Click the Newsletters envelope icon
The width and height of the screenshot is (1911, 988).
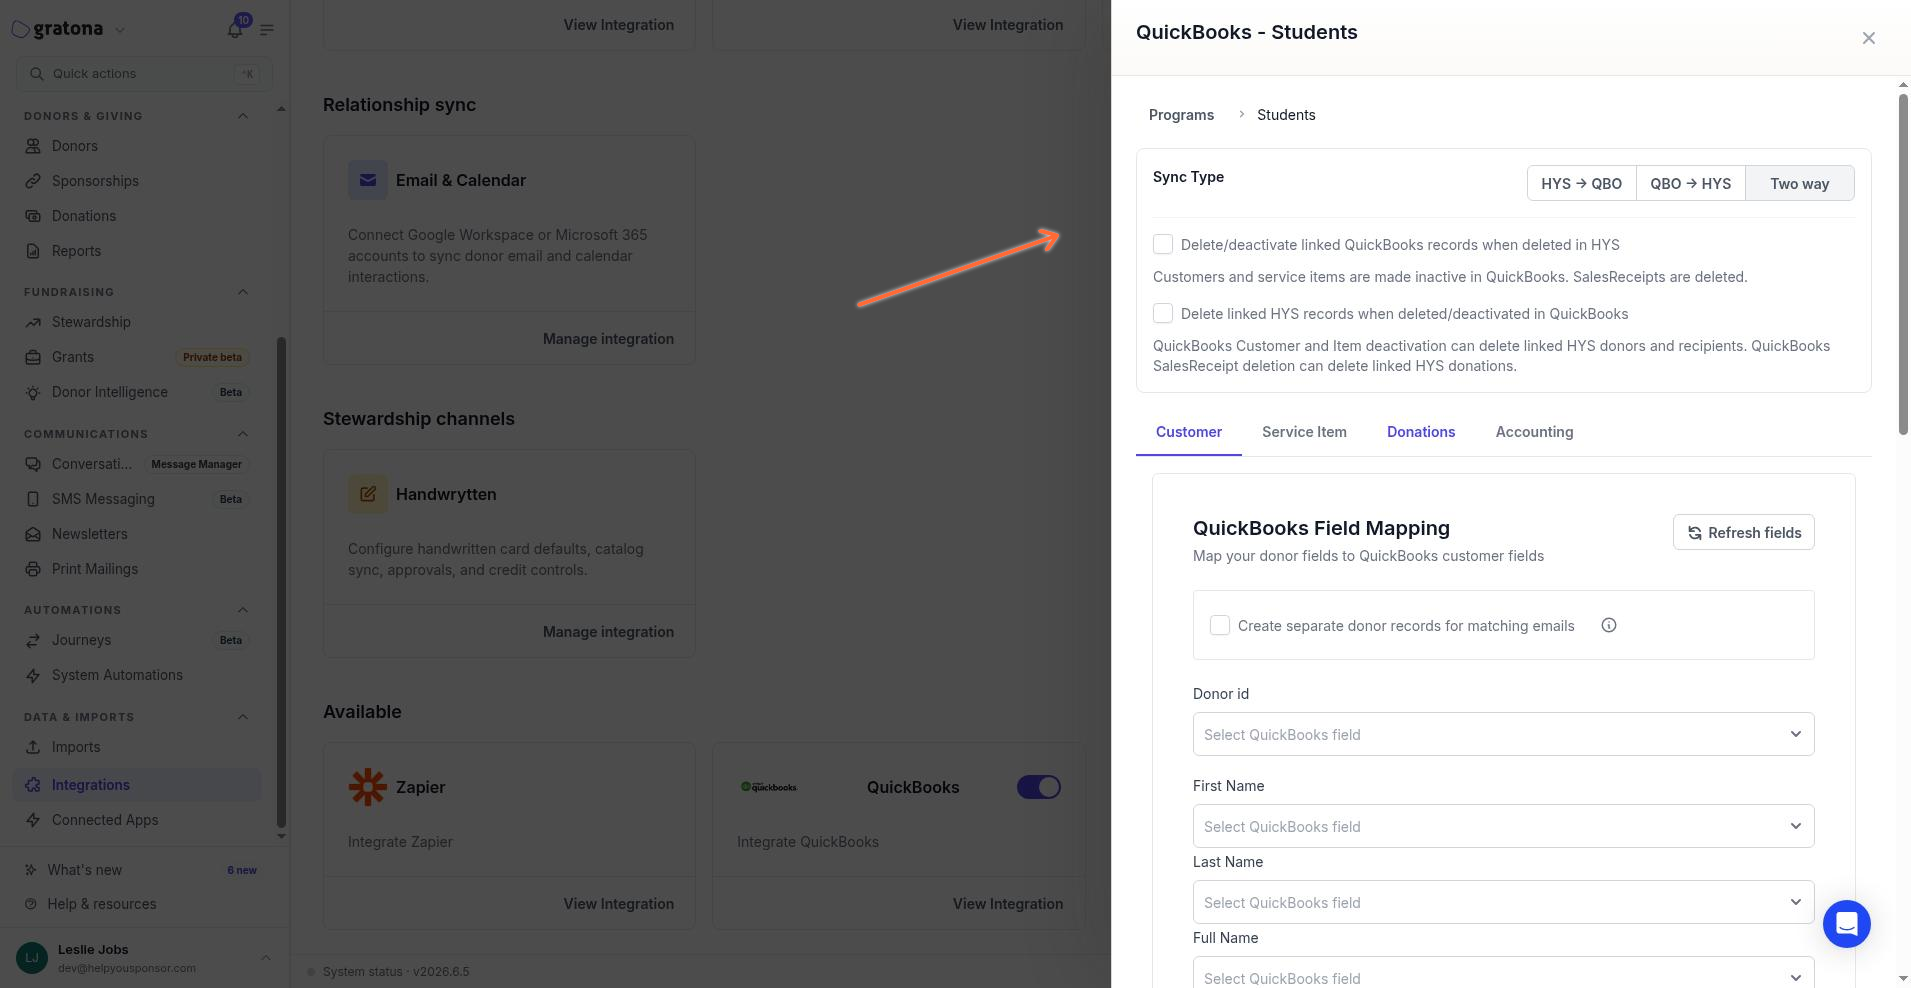click(33, 534)
